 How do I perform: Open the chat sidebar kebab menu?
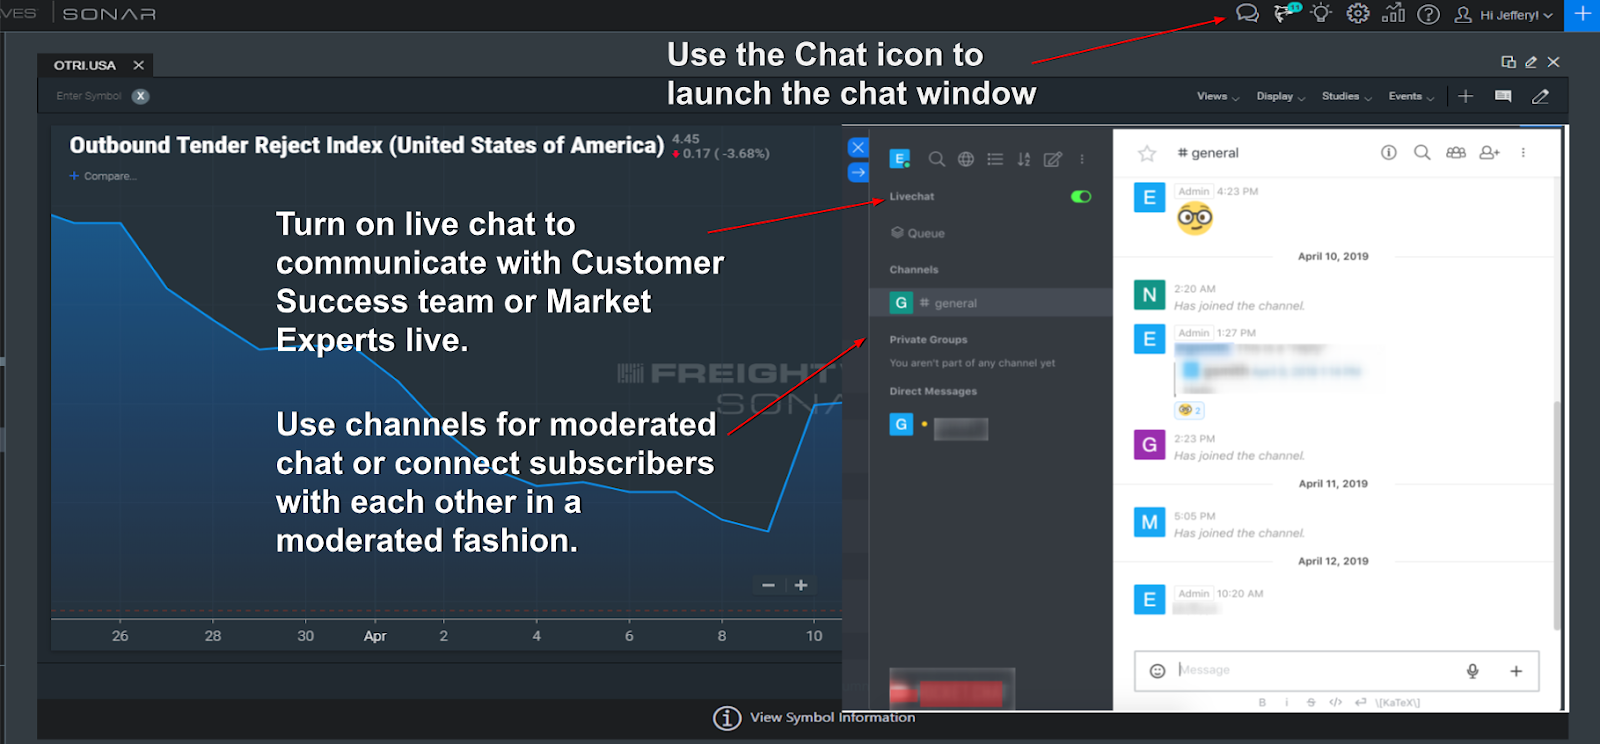(x=1082, y=159)
